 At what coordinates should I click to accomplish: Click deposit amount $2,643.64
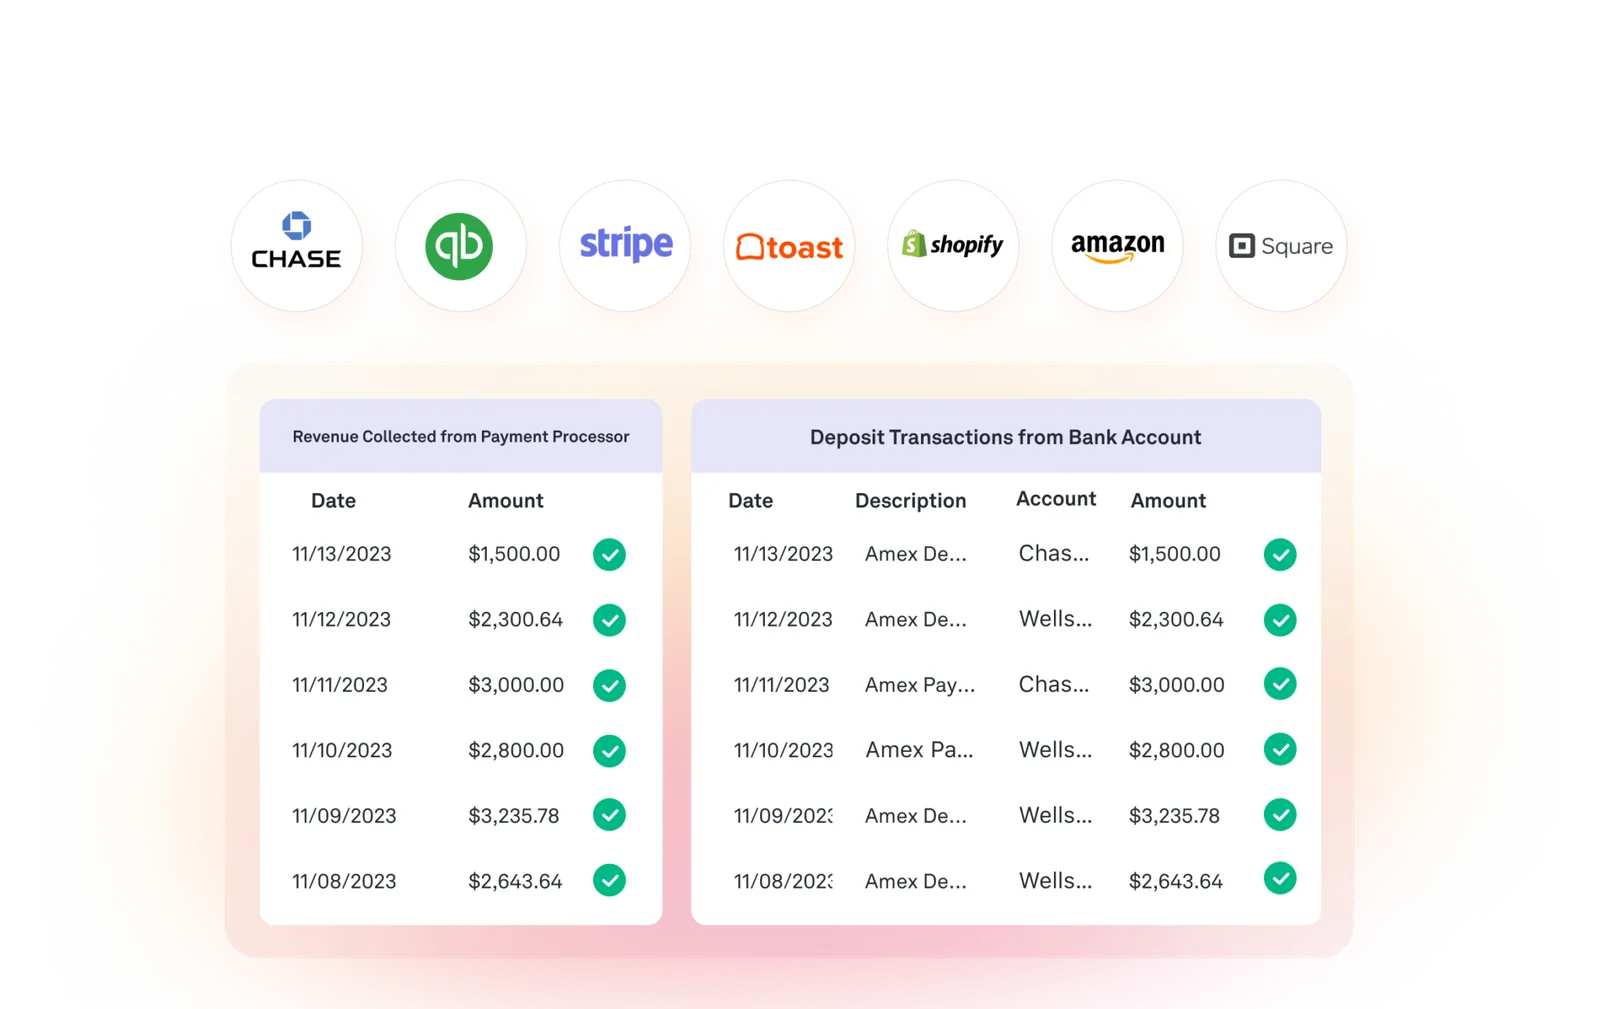coord(1175,881)
